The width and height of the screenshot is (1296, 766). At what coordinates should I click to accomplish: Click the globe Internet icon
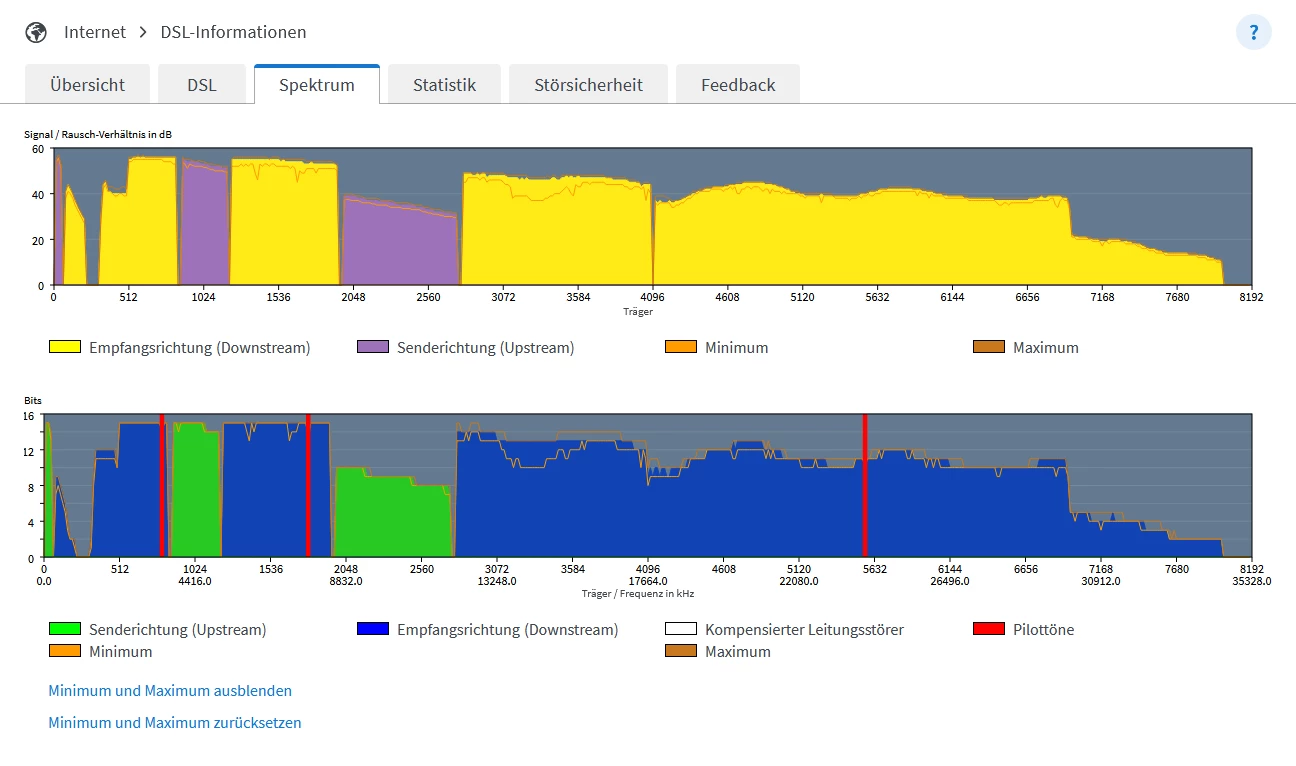tap(36, 32)
